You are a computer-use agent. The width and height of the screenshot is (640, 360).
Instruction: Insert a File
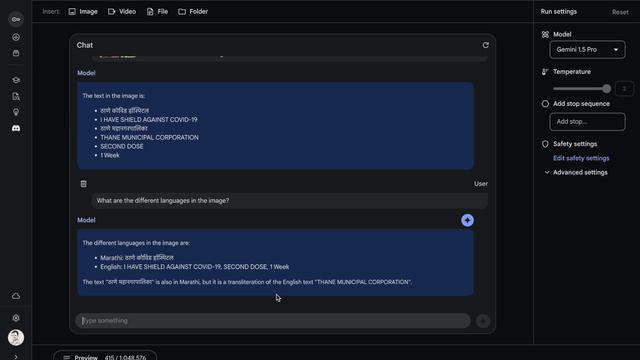click(x=158, y=11)
